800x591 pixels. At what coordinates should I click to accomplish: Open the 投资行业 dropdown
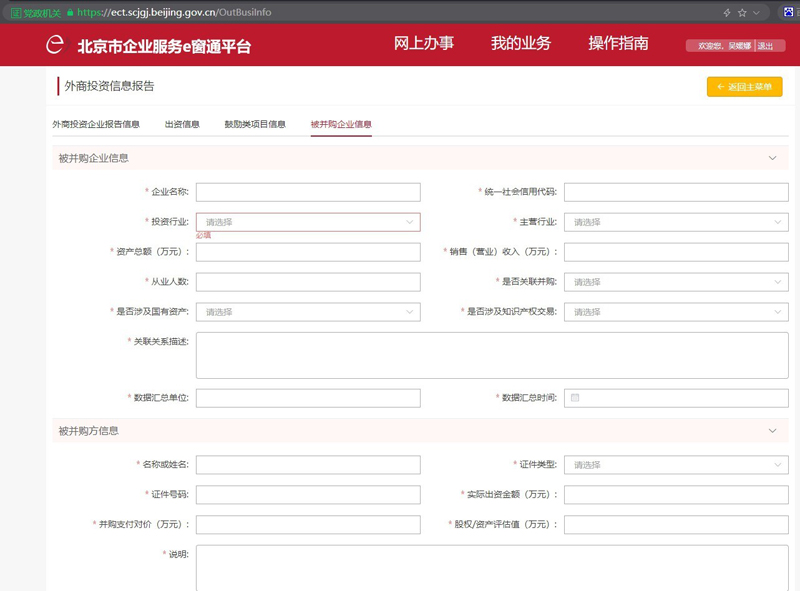click(308, 222)
